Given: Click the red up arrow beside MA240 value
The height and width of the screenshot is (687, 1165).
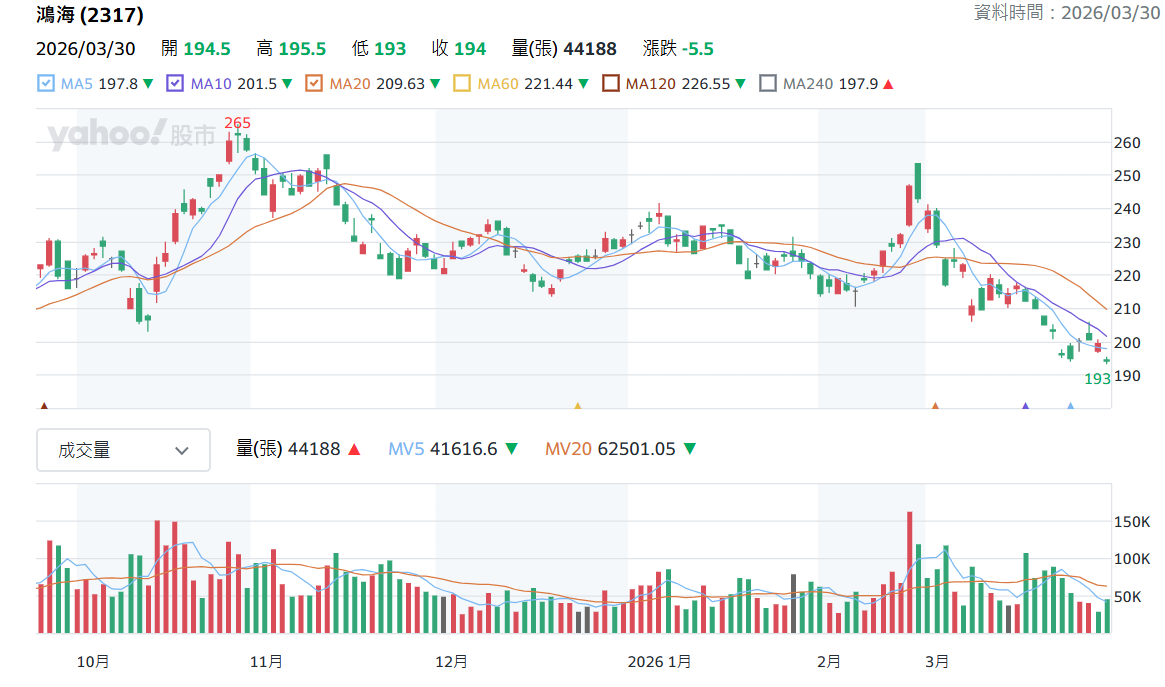Looking at the screenshot, I should coord(888,84).
